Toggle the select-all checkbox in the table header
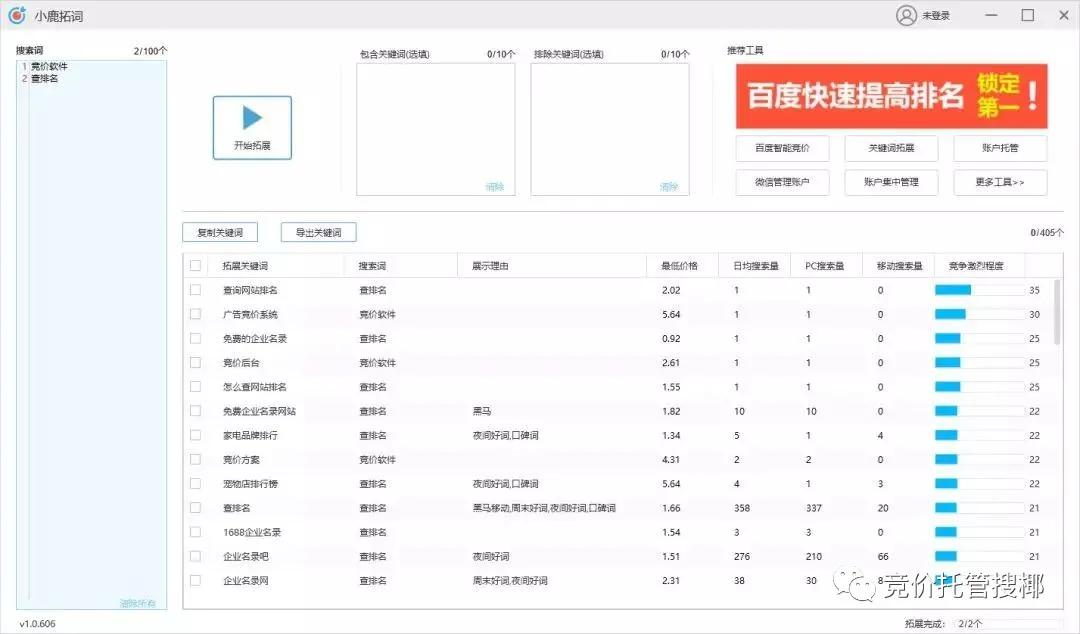Image resolution: width=1080 pixels, height=634 pixels. click(x=195, y=265)
